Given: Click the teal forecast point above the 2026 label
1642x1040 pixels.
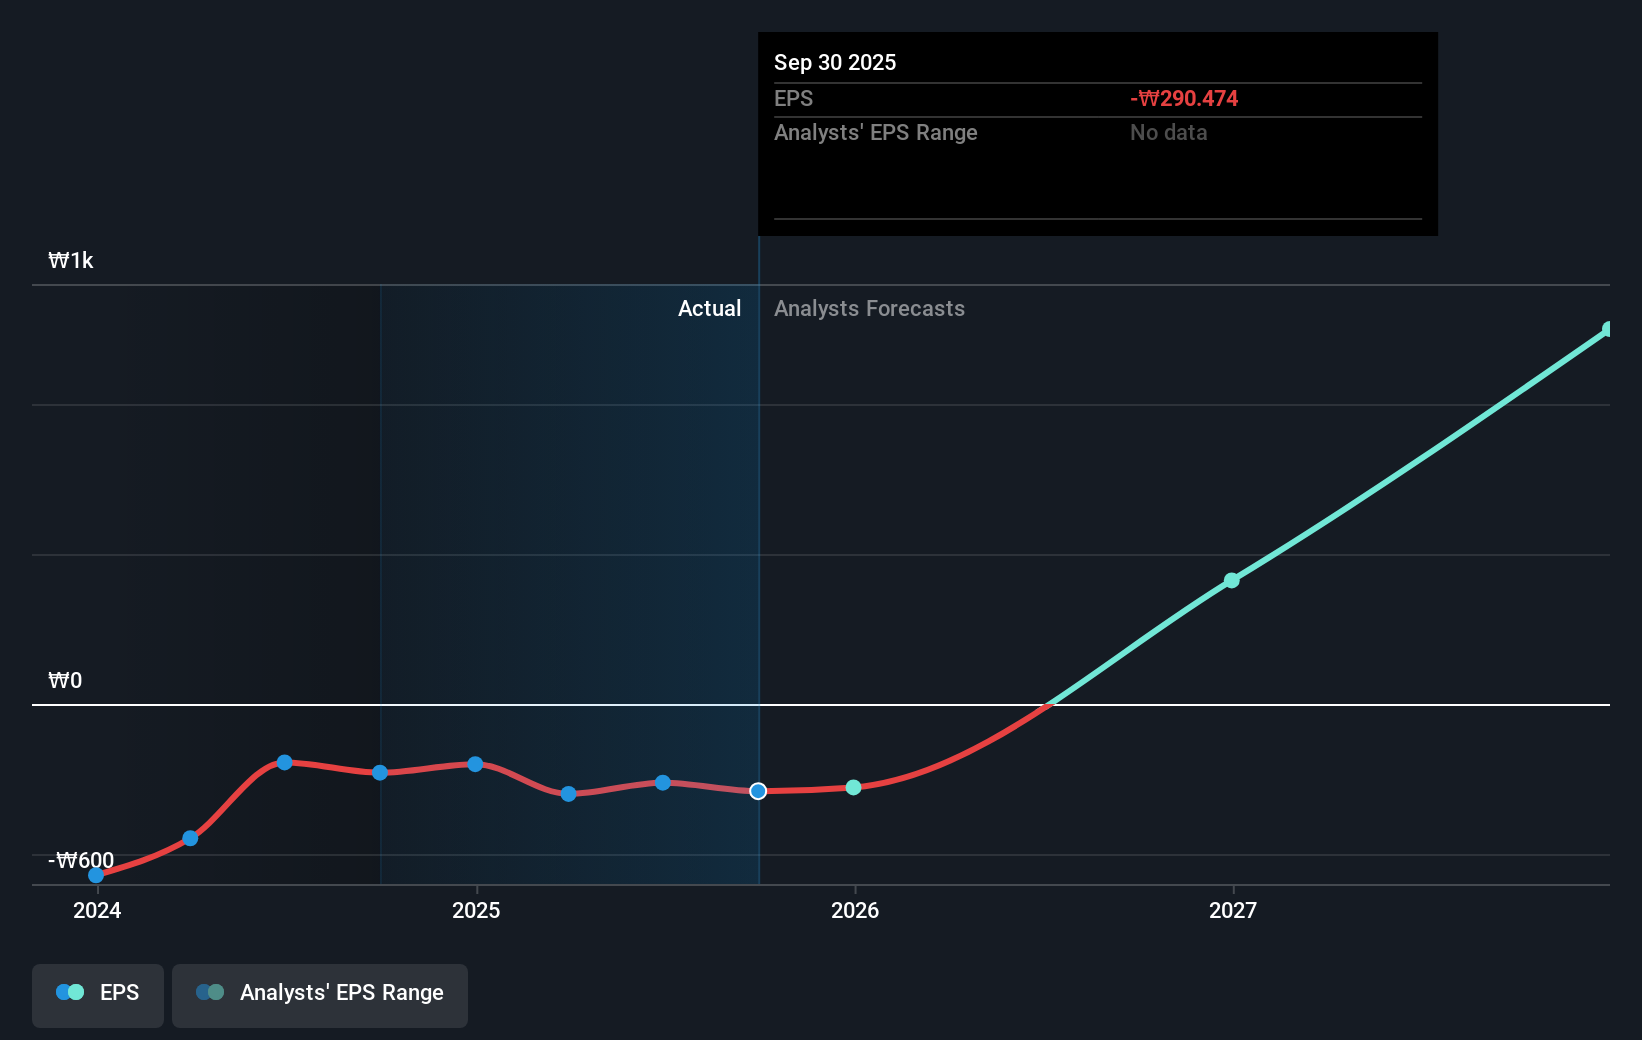Looking at the screenshot, I should pos(853,787).
